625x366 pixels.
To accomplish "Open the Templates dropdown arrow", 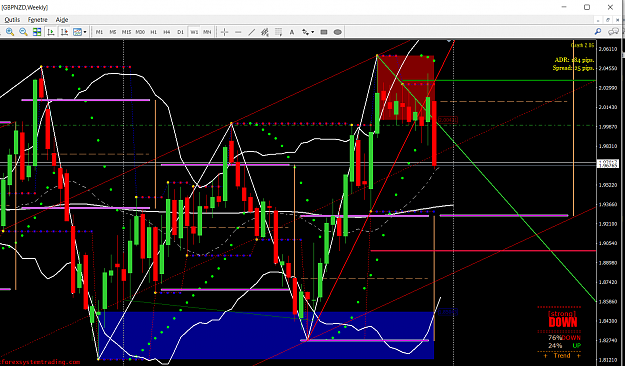I will pyautogui.click(x=85, y=32).
